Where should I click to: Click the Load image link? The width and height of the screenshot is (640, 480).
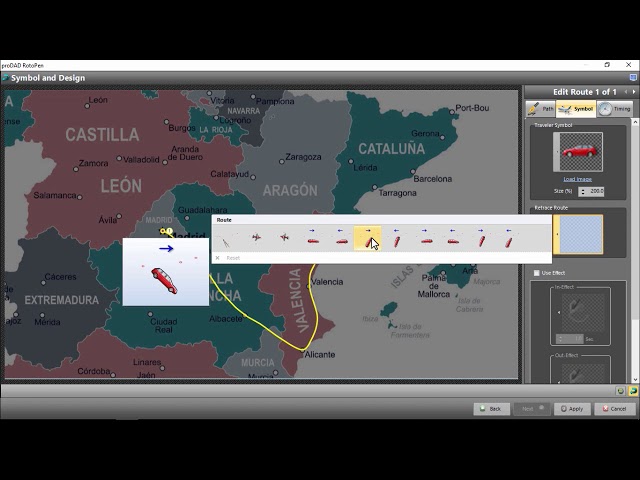coord(577,179)
